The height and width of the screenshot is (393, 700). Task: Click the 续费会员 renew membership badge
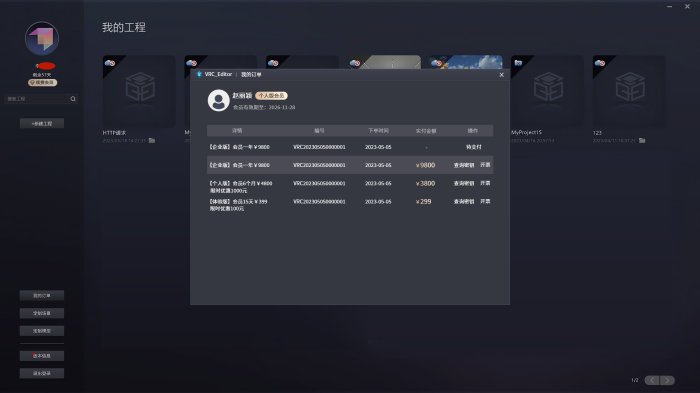pos(42,83)
